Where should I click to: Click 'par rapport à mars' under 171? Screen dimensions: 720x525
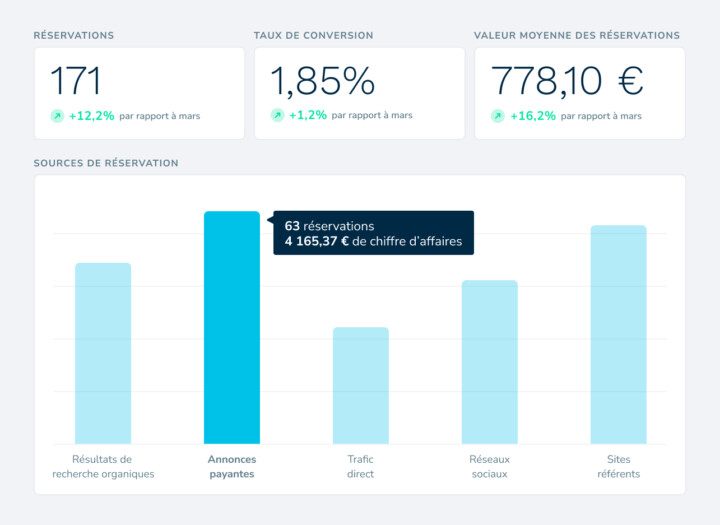pos(160,116)
